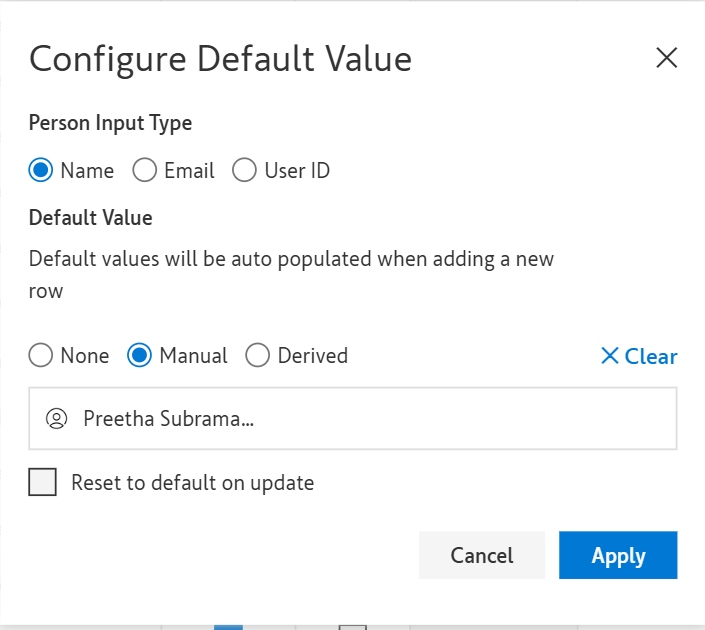This screenshot has height=630, width=705.
Task: Click the 'Reset to default on update' label
Action: (x=192, y=483)
